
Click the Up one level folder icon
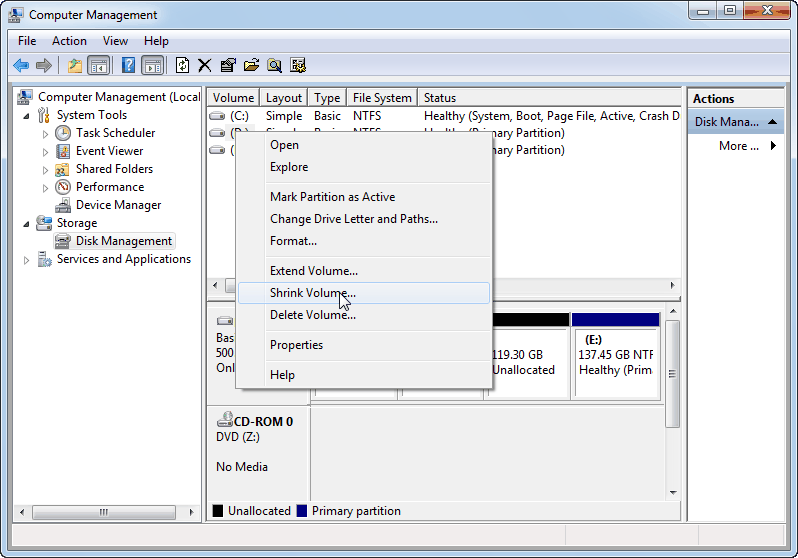pyautogui.click(x=75, y=65)
